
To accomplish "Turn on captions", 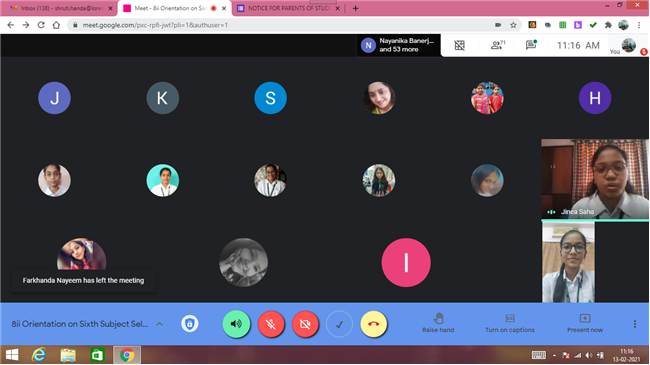I will click(510, 323).
